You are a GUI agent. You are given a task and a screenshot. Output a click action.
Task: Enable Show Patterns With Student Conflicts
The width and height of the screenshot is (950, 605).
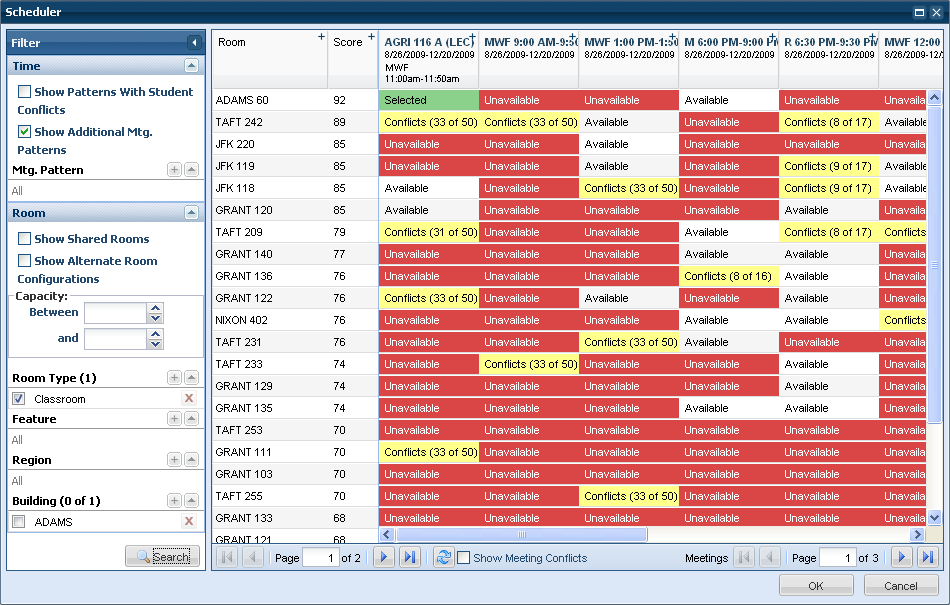(24, 91)
